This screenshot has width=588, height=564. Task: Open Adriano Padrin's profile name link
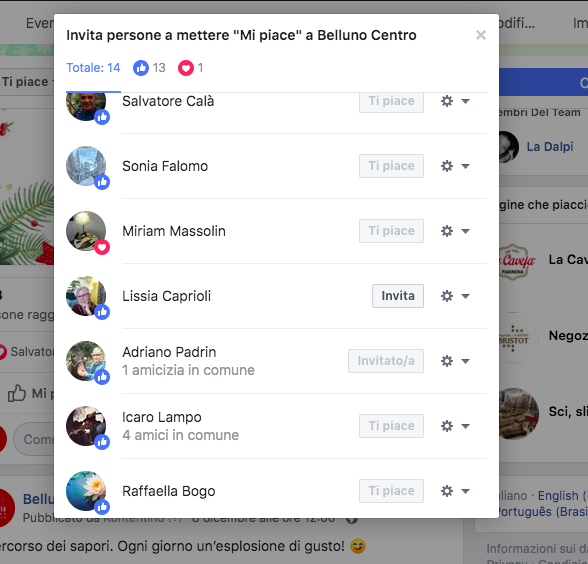[x=169, y=352]
